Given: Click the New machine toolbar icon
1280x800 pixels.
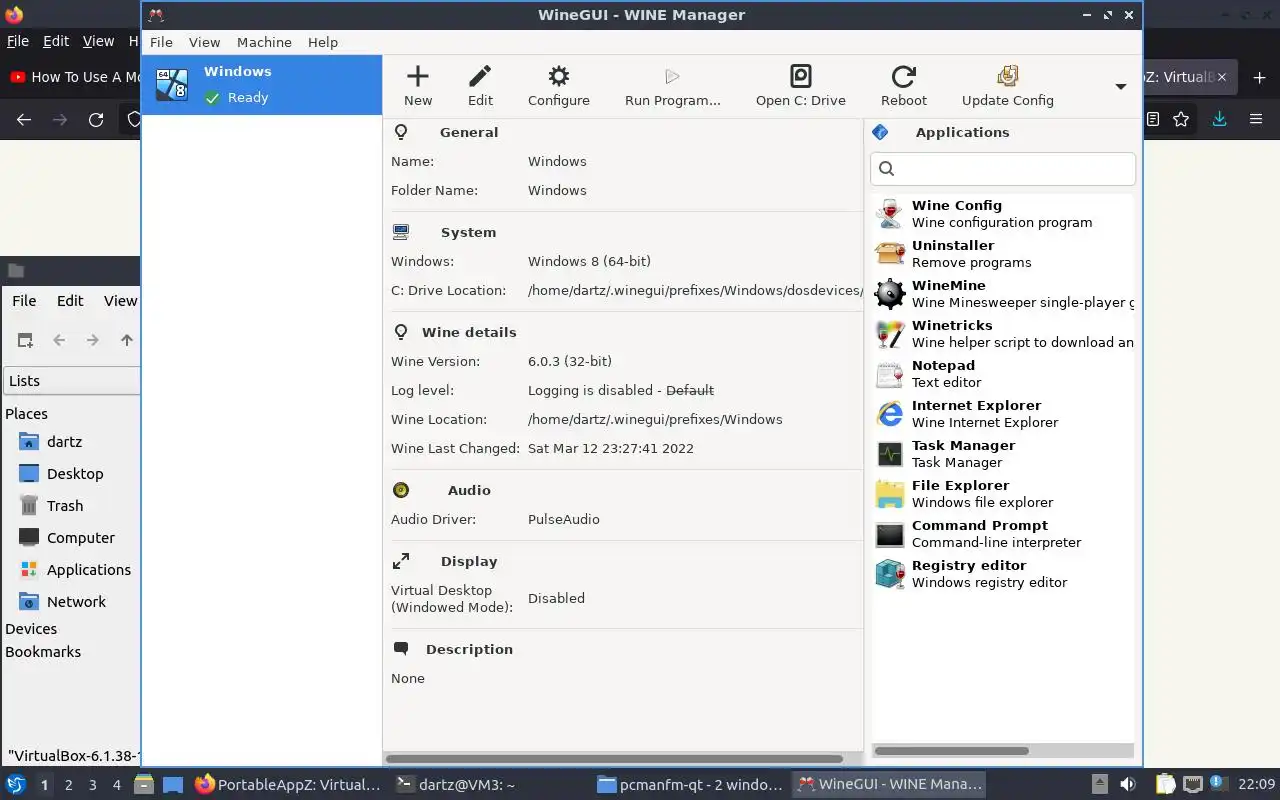Looking at the screenshot, I should click(418, 85).
